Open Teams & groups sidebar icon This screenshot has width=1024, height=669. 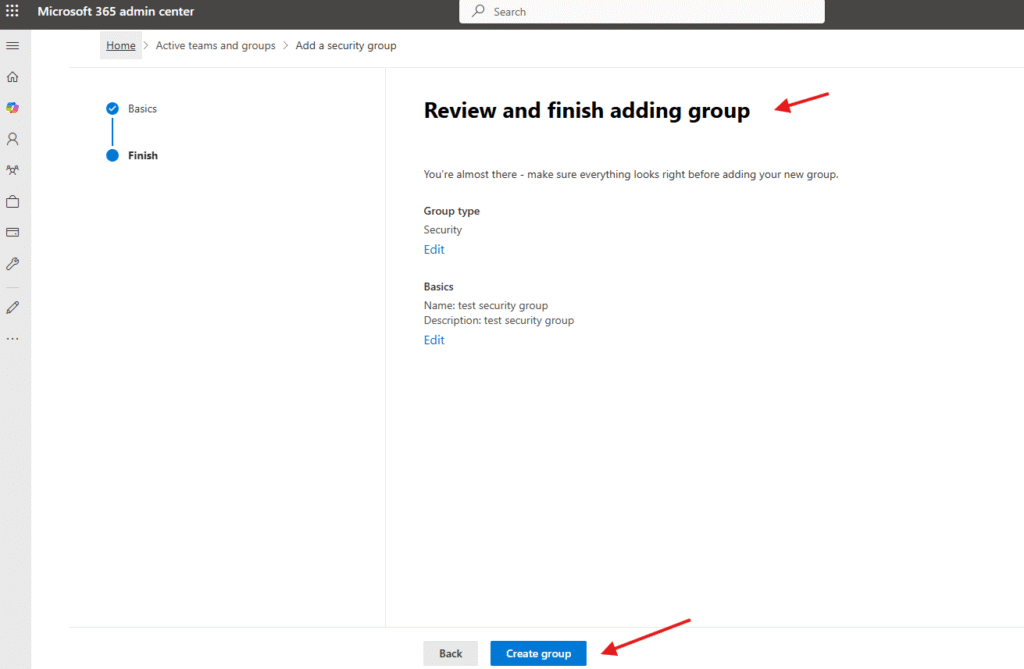[x=13, y=170]
